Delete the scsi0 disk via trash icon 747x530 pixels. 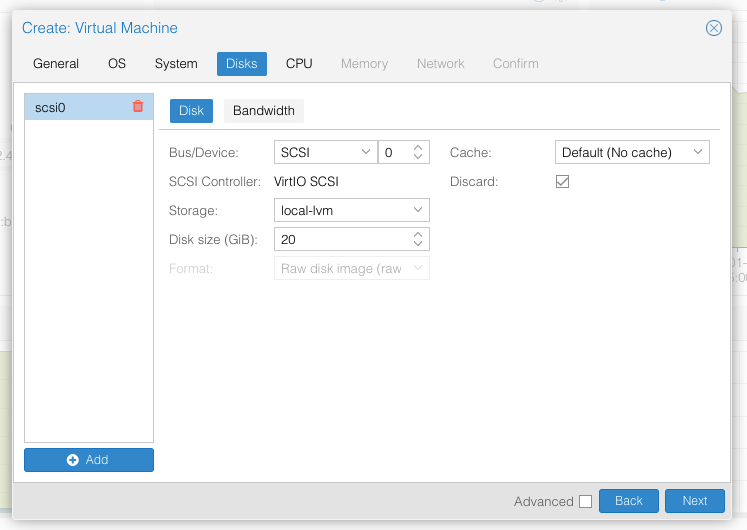click(x=138, y=107)
